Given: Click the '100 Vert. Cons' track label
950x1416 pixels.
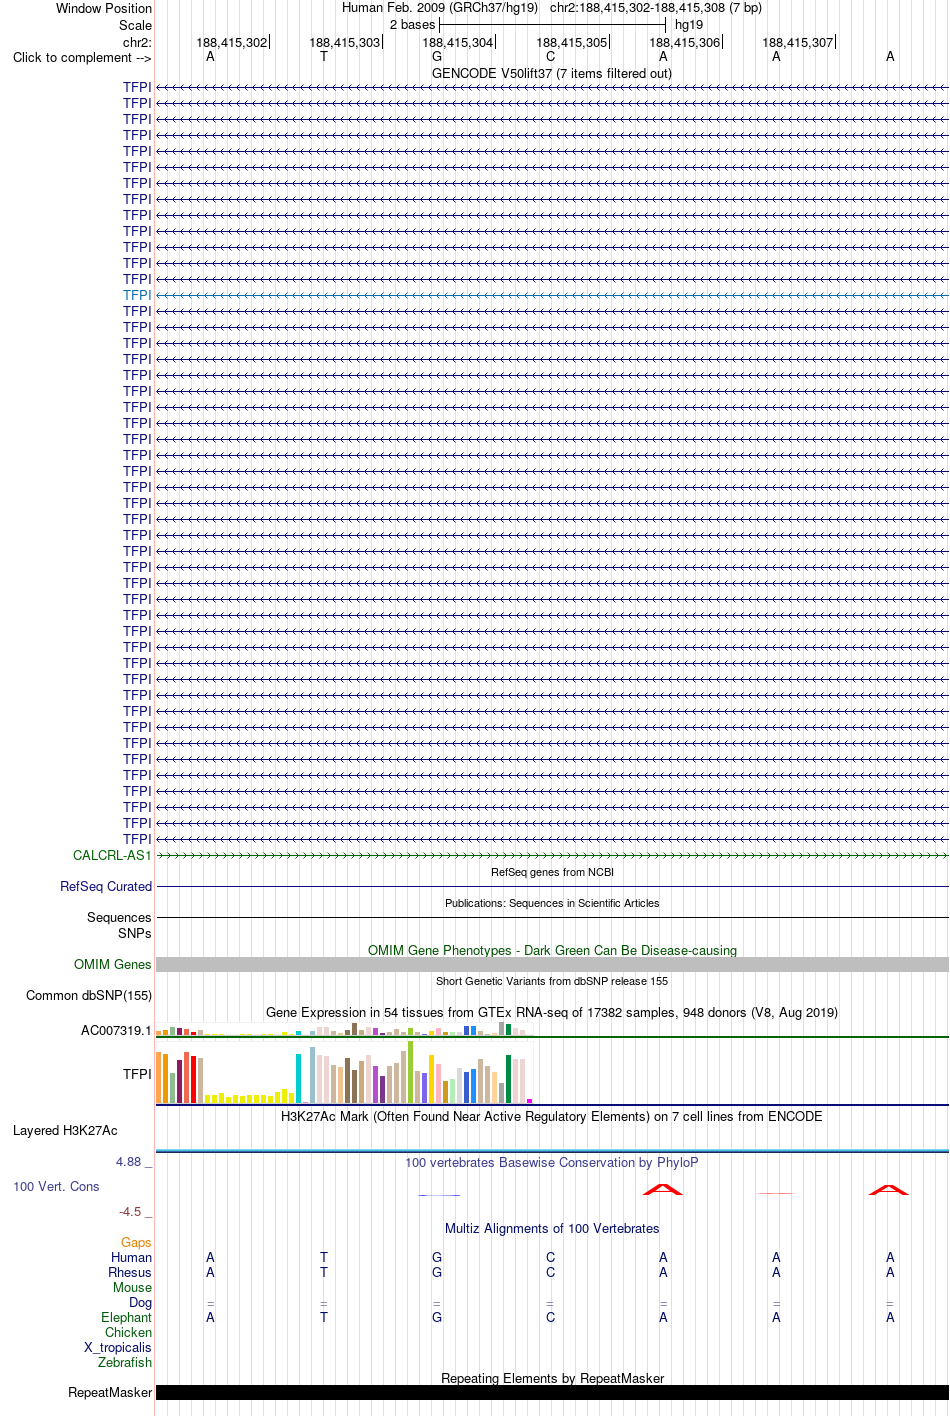Looking at the screenshot, I should tap(56, 1186).
